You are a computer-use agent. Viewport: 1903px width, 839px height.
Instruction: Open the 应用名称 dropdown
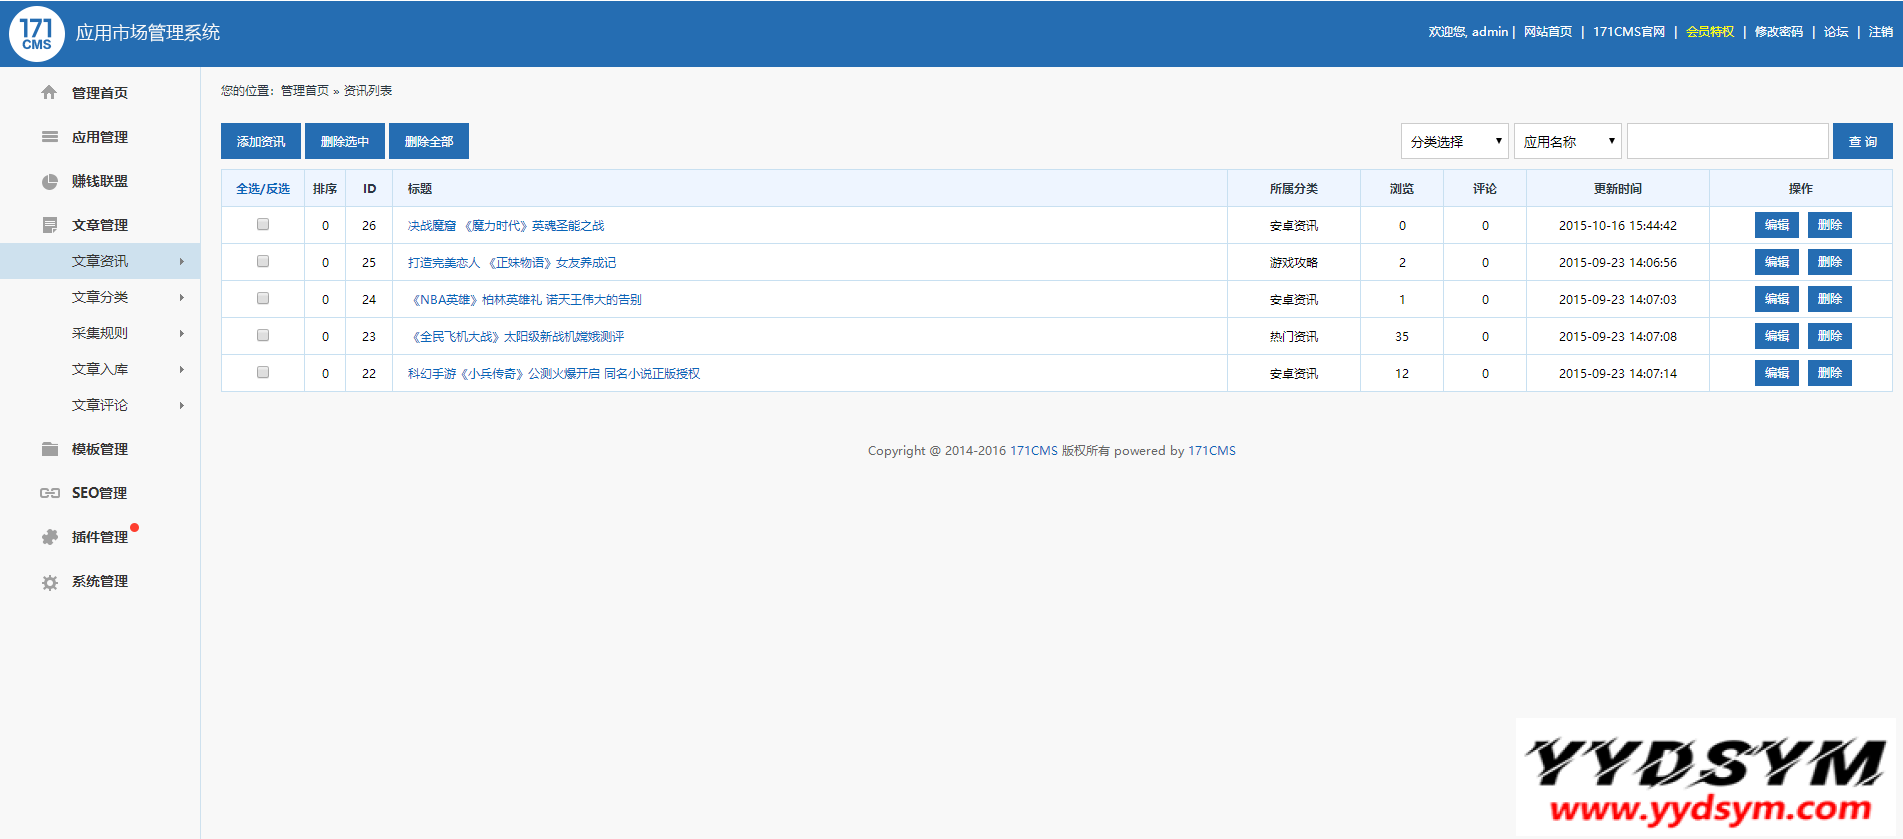1567,142
